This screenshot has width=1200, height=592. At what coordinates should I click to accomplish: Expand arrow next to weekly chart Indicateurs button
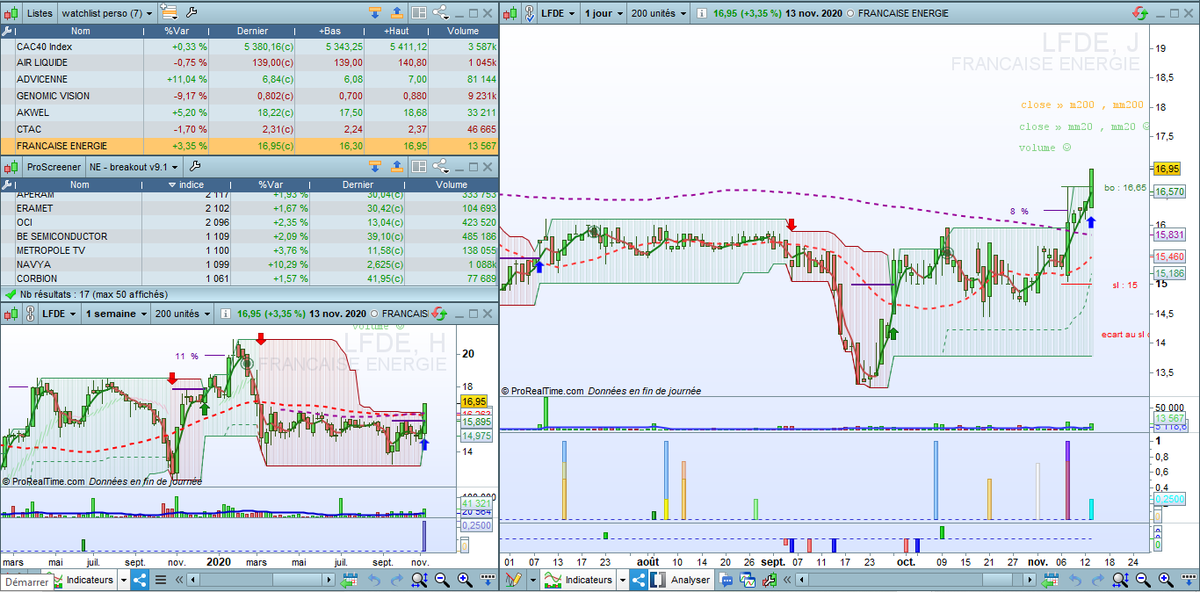pyautogui.click(x=123, y=580)
